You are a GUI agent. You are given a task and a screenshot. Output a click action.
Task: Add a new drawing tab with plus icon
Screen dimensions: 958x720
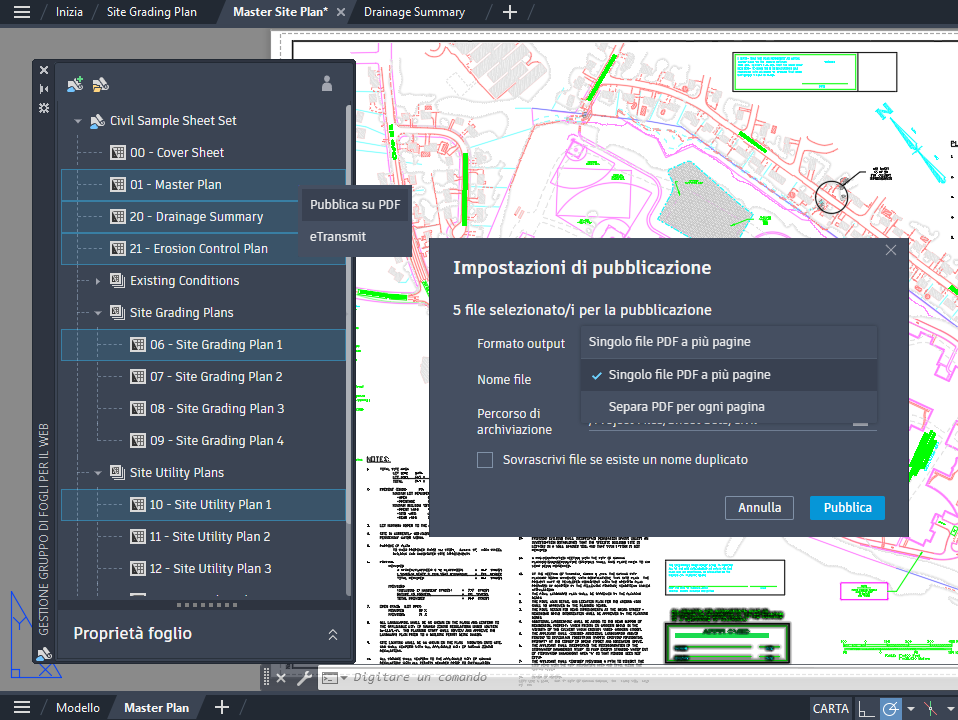[510, 12]
